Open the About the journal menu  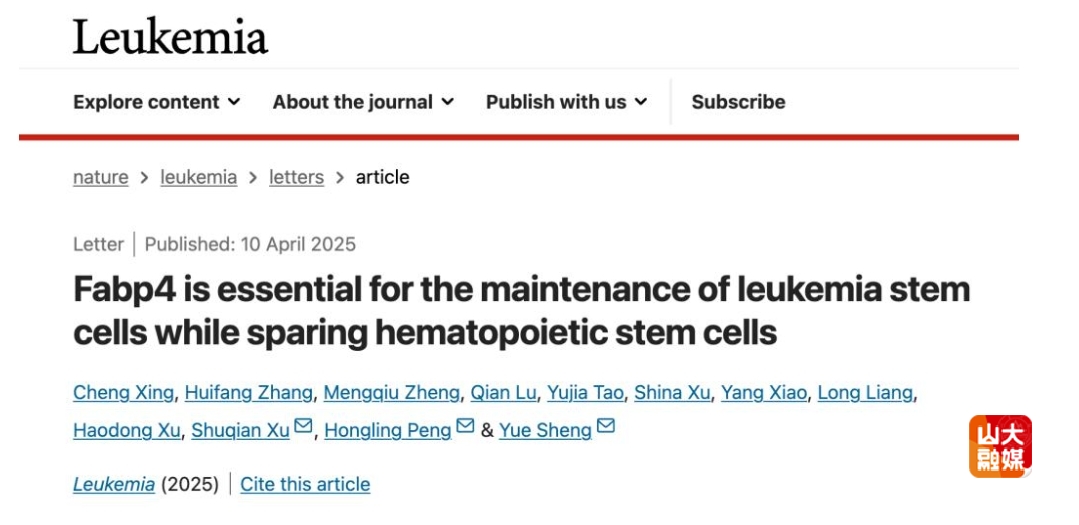363,102
